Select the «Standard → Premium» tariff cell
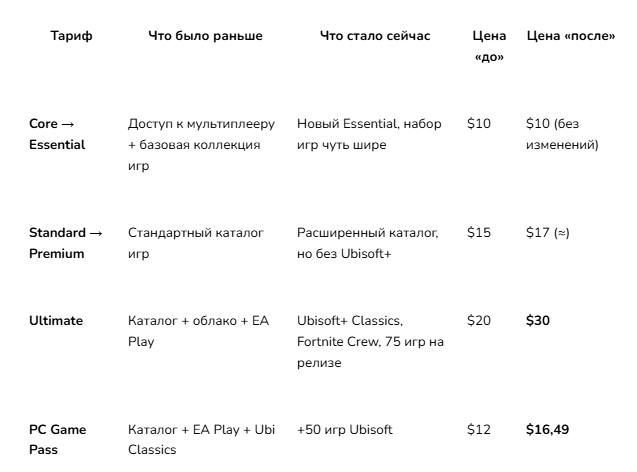 click(66, 243)
